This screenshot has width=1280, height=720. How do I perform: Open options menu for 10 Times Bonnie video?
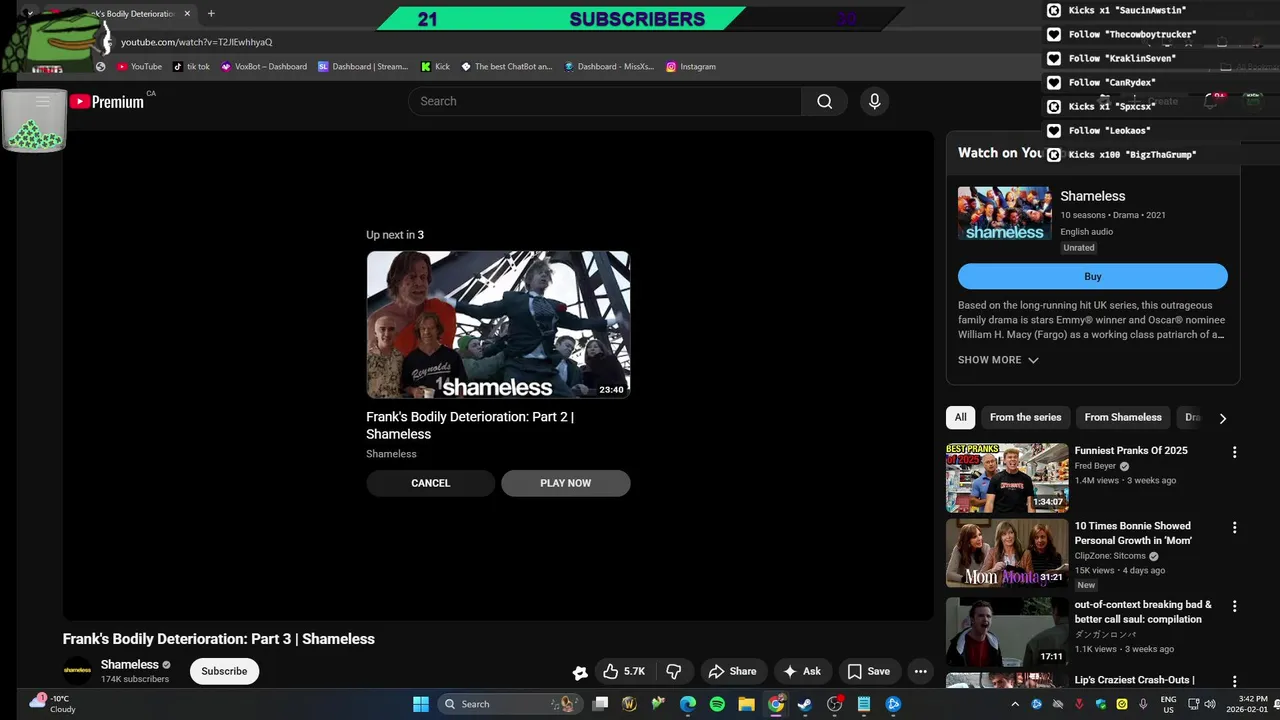pyautogui.click(x=1234, y=527)
